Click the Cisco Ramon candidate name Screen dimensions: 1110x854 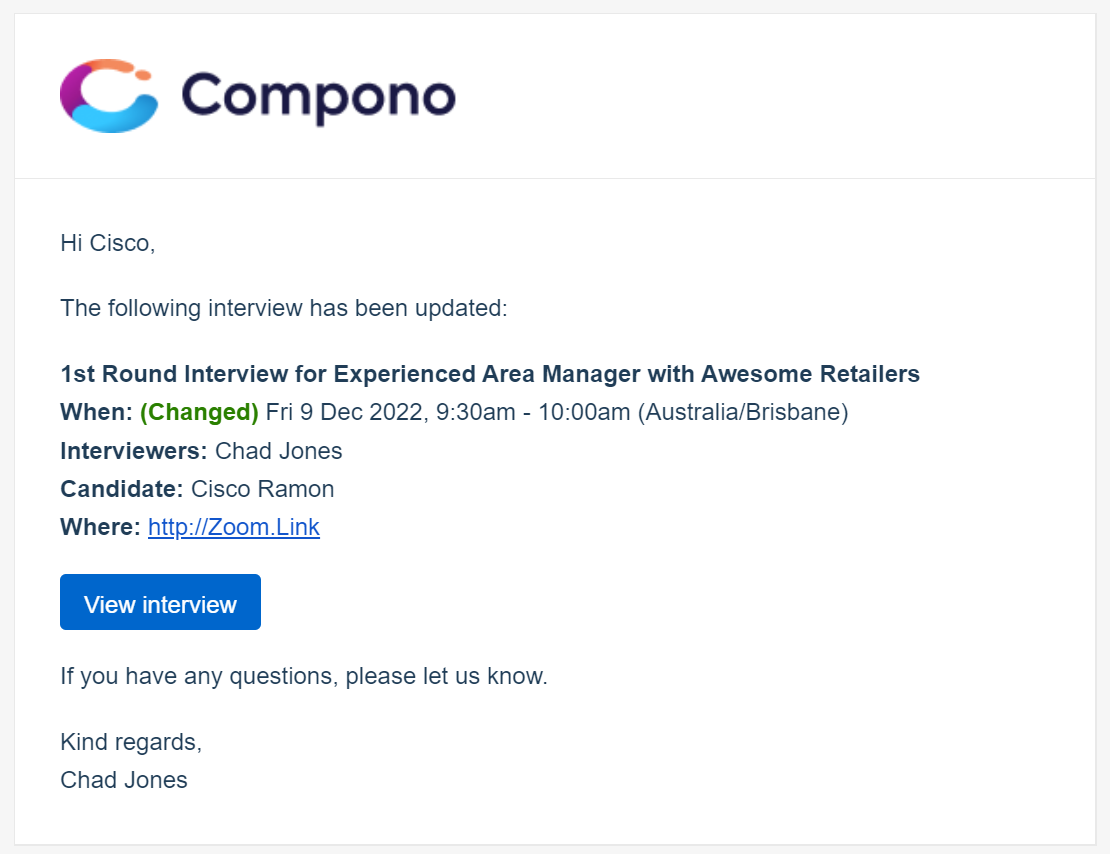pos(263,489)
